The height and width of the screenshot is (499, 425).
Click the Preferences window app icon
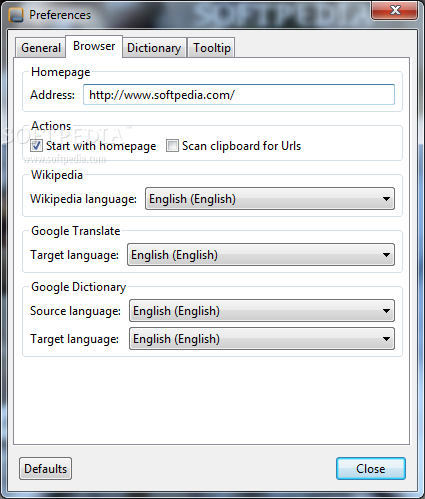click(x=16, y=15)
